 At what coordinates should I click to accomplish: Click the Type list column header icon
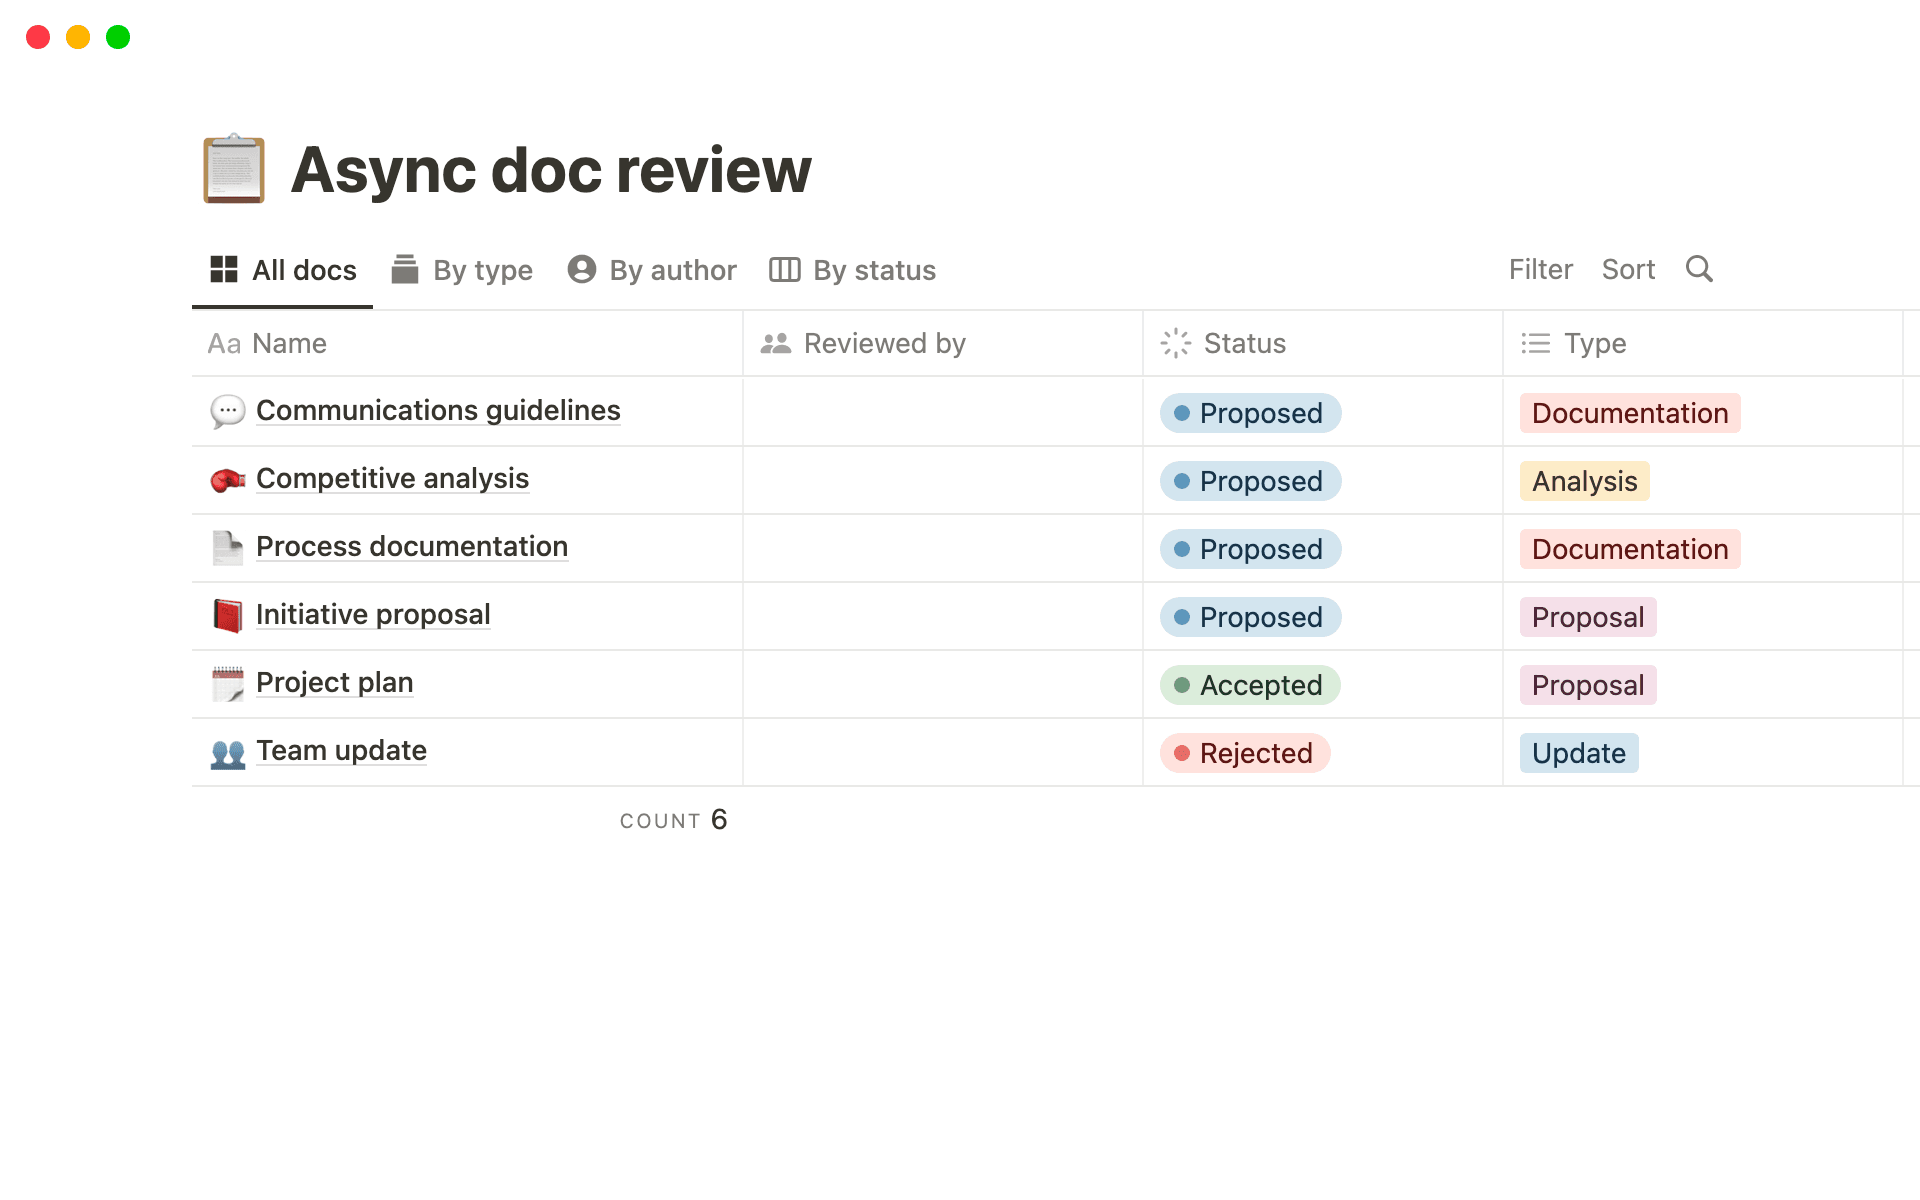coord(1536,343)
